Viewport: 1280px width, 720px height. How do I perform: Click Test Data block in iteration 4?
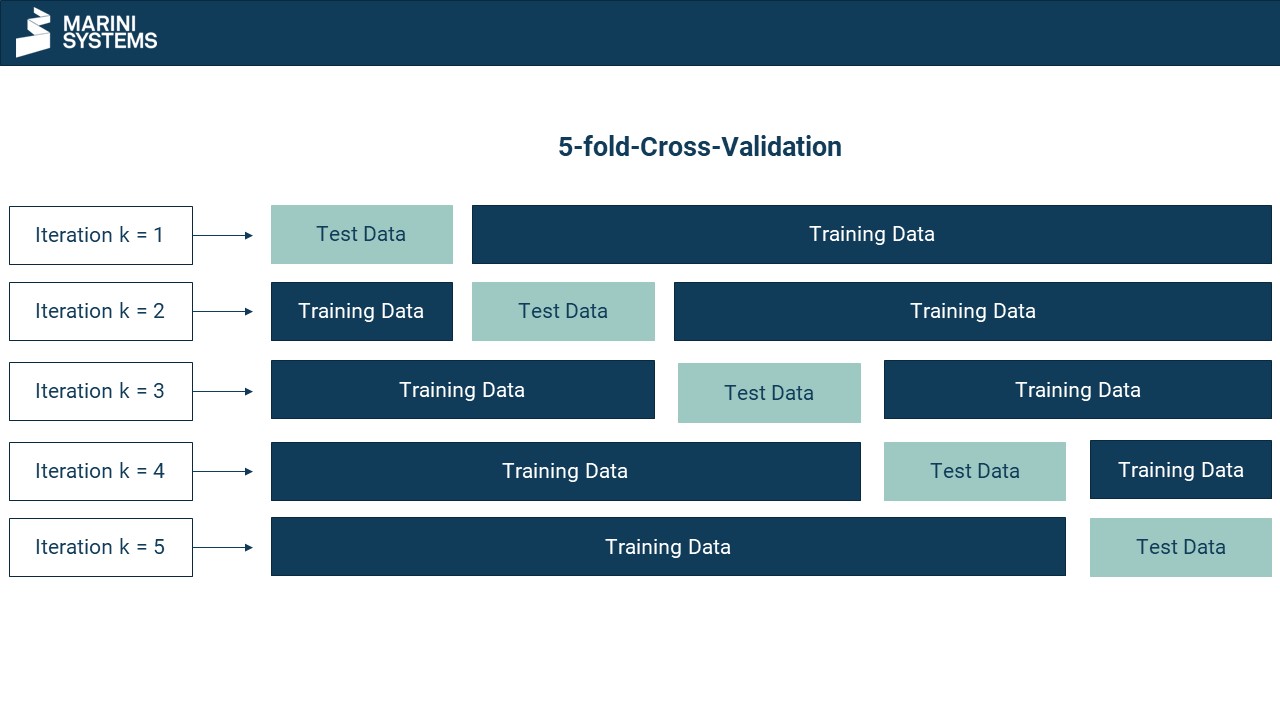[975, 471]
